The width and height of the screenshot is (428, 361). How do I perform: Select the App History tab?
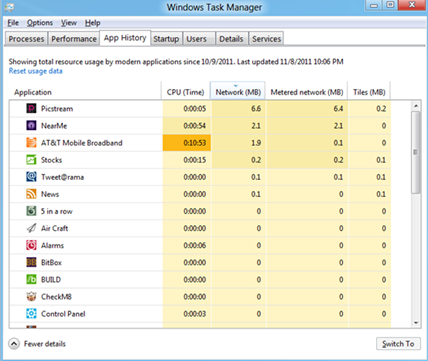coord(125,38)
